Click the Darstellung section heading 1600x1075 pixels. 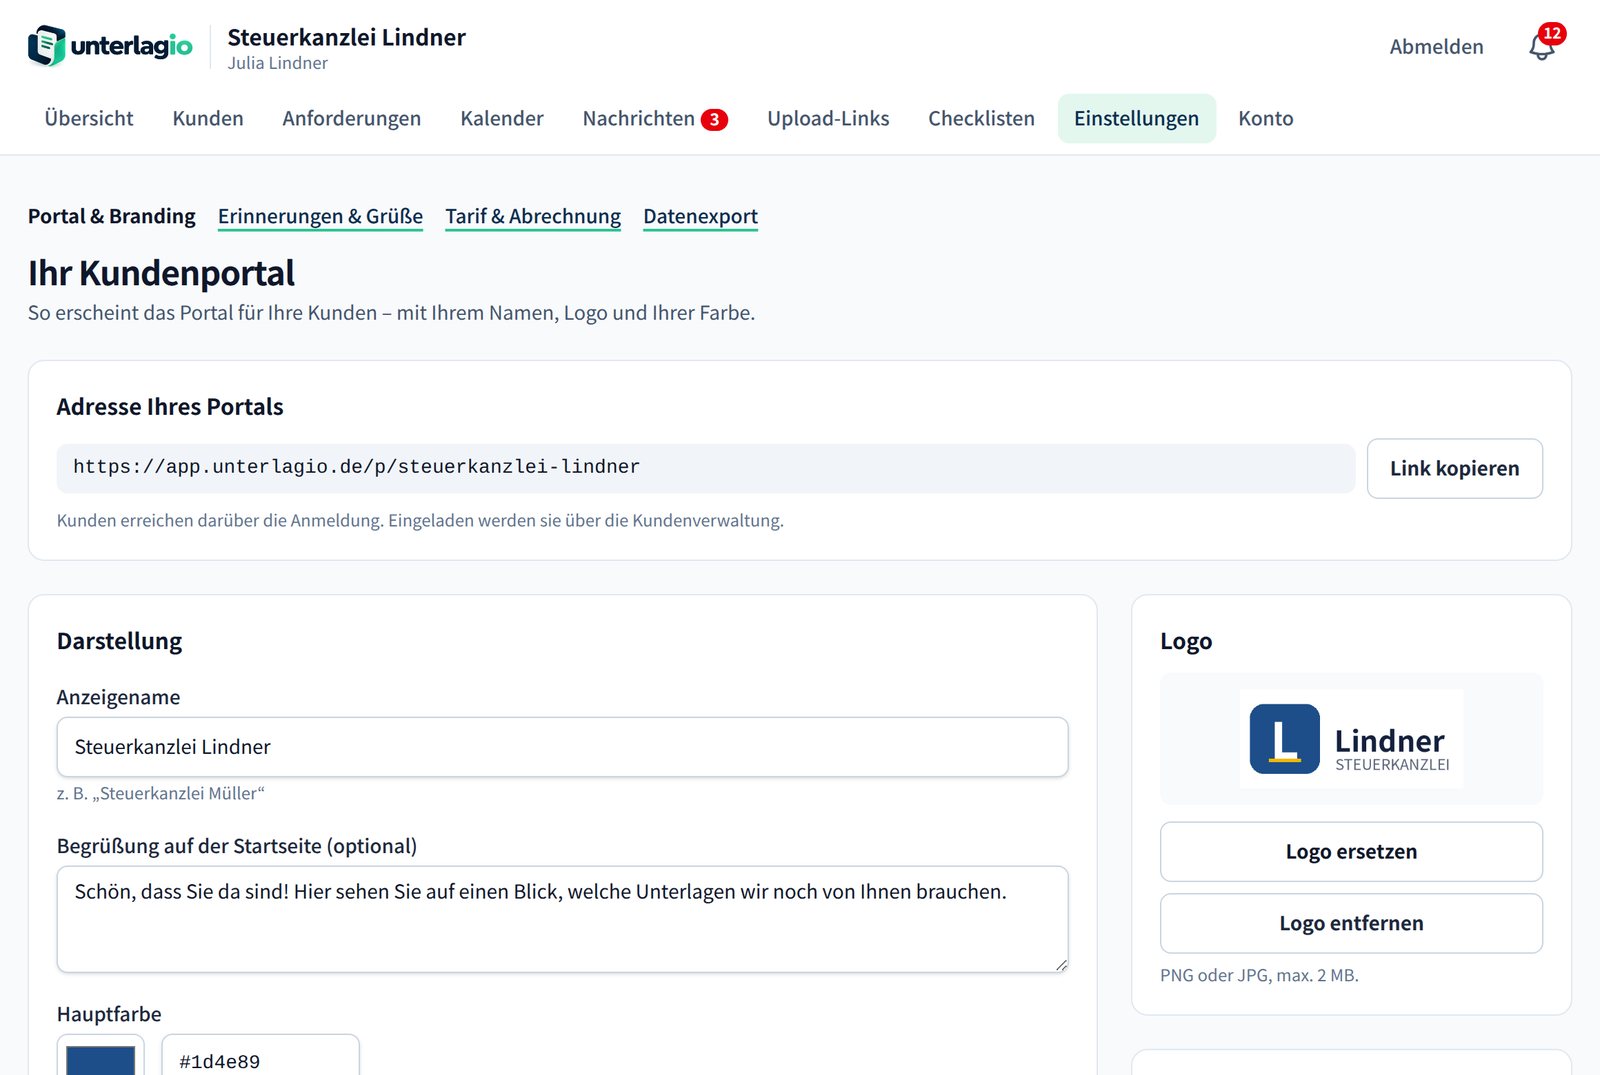pos(119,641)
